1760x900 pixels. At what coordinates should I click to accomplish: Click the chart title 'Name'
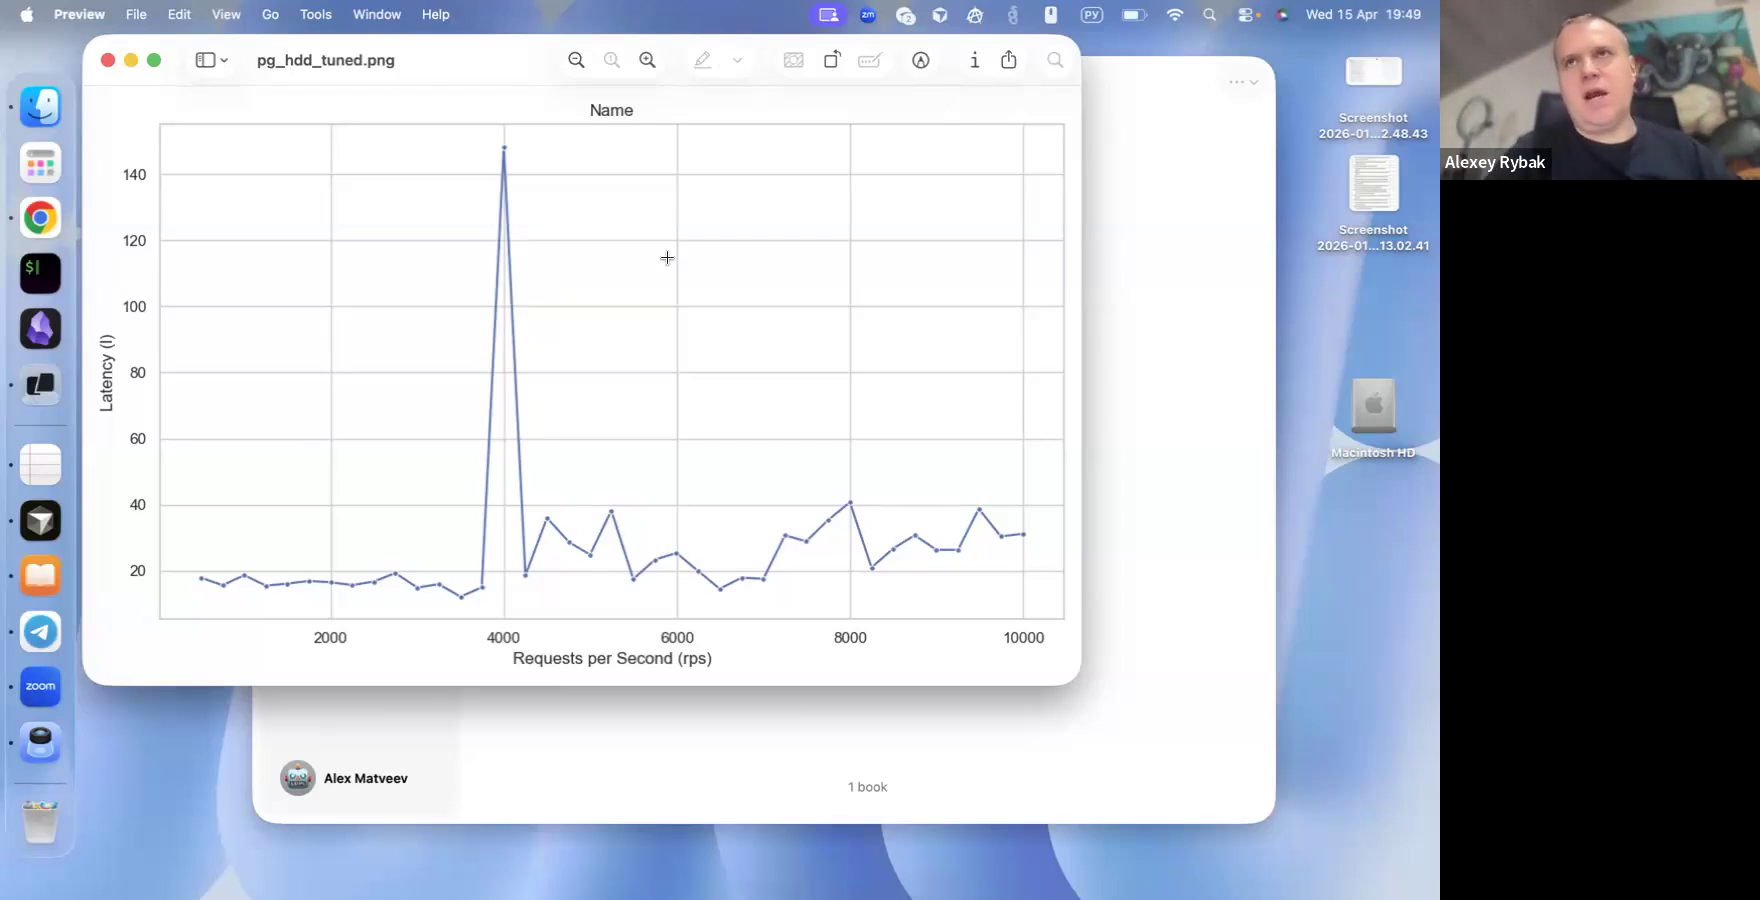point(611,110)
